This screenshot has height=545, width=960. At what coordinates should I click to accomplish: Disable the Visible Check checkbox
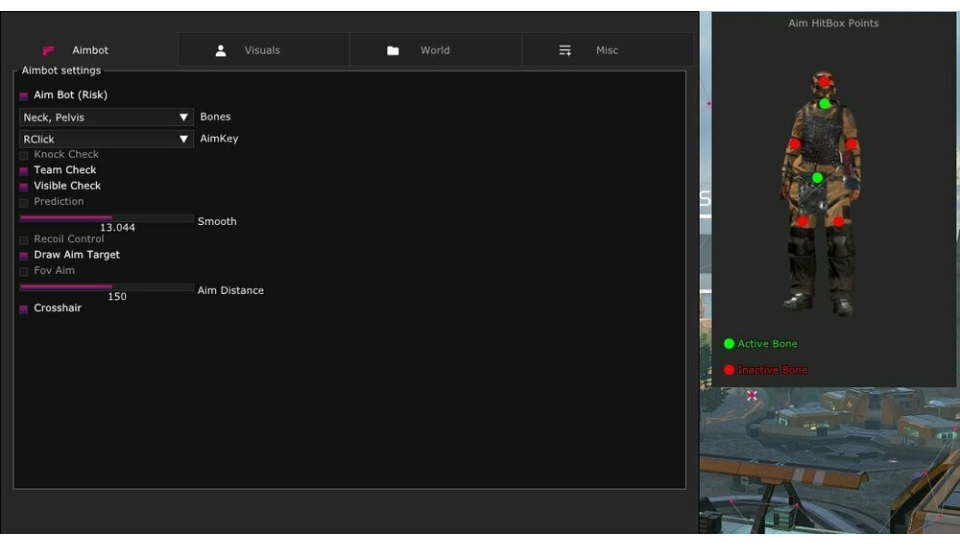pyautogui.click(x=24, y=187)
